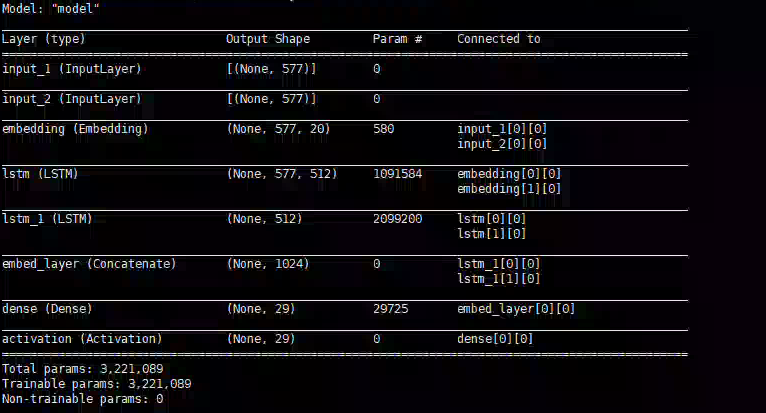
Task: Click the input_2 (InputLayer) row label
Action: (72, 99)
